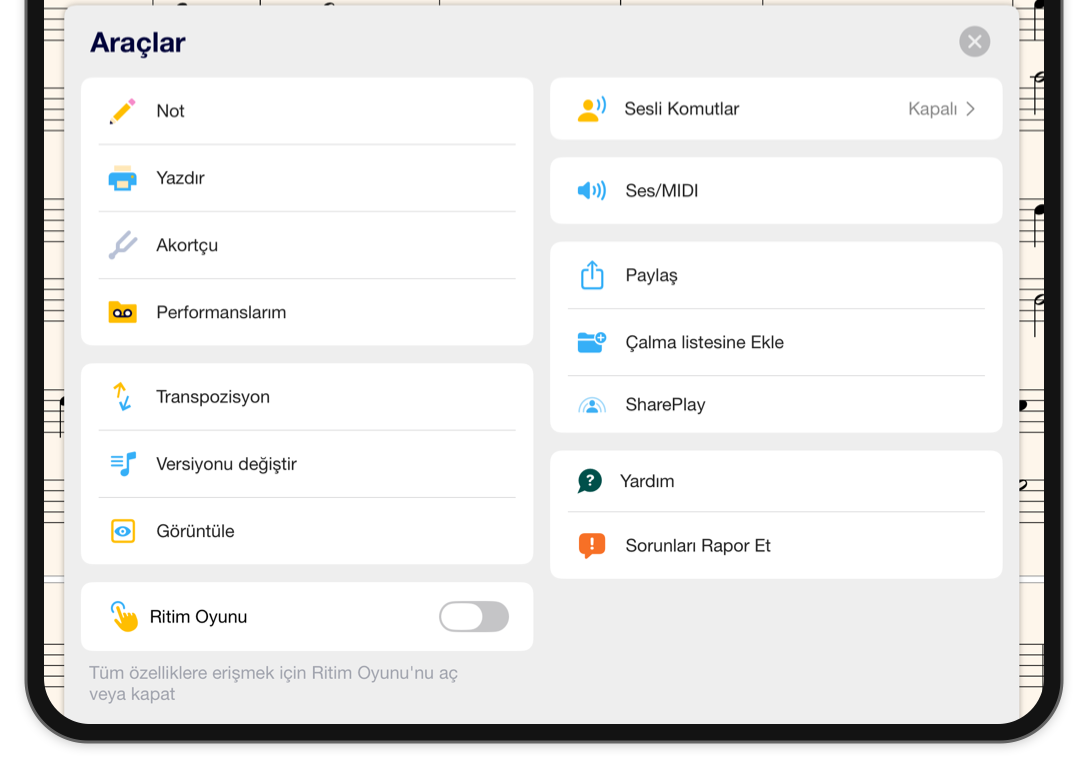Viewport: 1088px width, 762px height.
Task: Click the Çalma listesine Ekle folder icon
Action: pos(592,342)
